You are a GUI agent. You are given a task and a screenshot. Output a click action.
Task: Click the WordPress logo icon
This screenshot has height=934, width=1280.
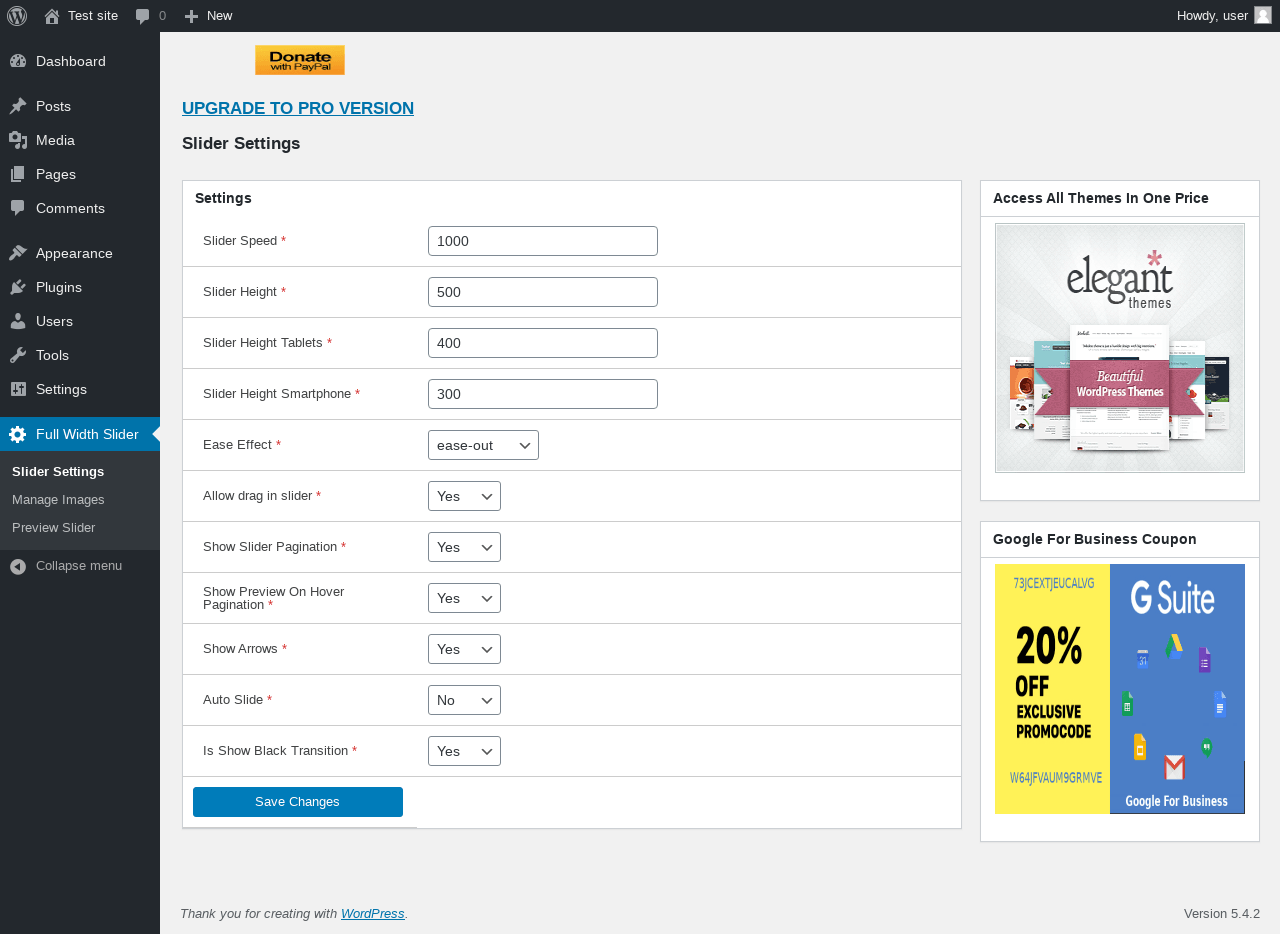[x=17, y=16]
